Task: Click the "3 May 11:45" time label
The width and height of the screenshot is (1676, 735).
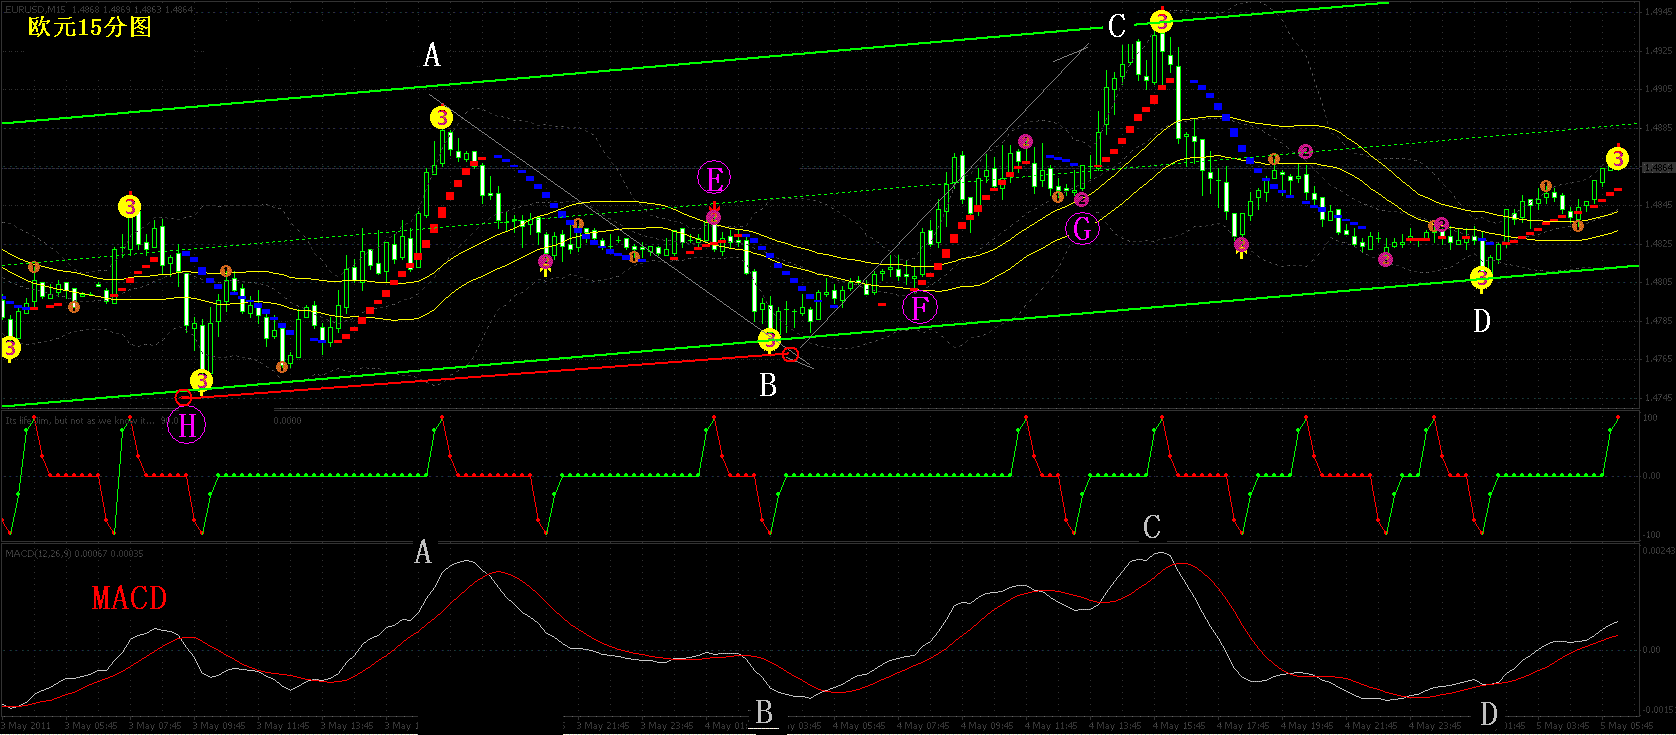Action: click(x=283, y=726)
